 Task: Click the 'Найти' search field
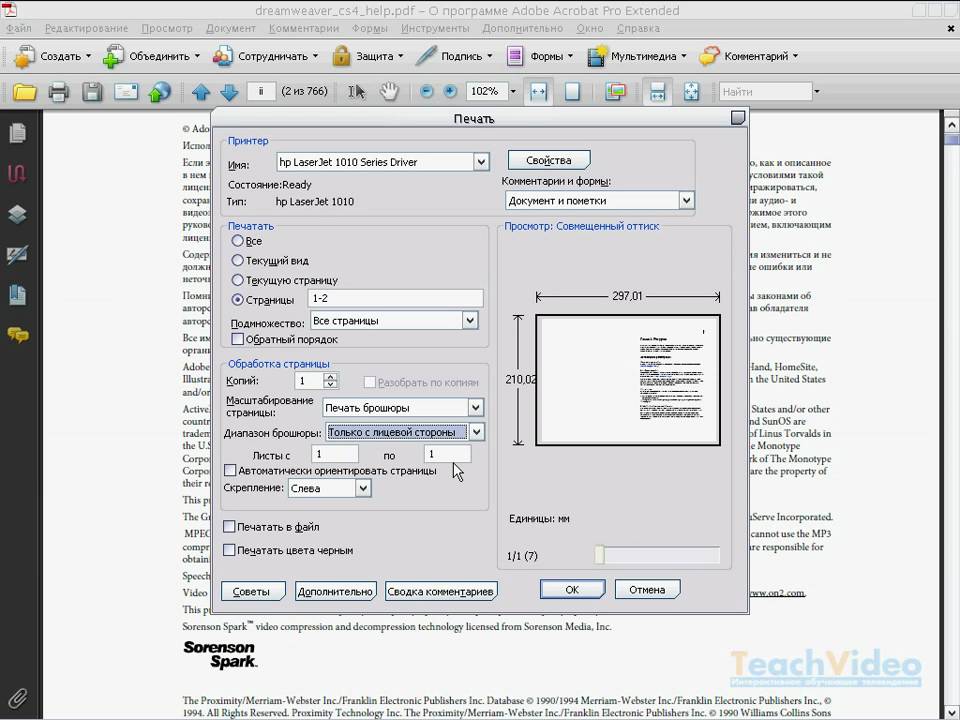point(765,92)
